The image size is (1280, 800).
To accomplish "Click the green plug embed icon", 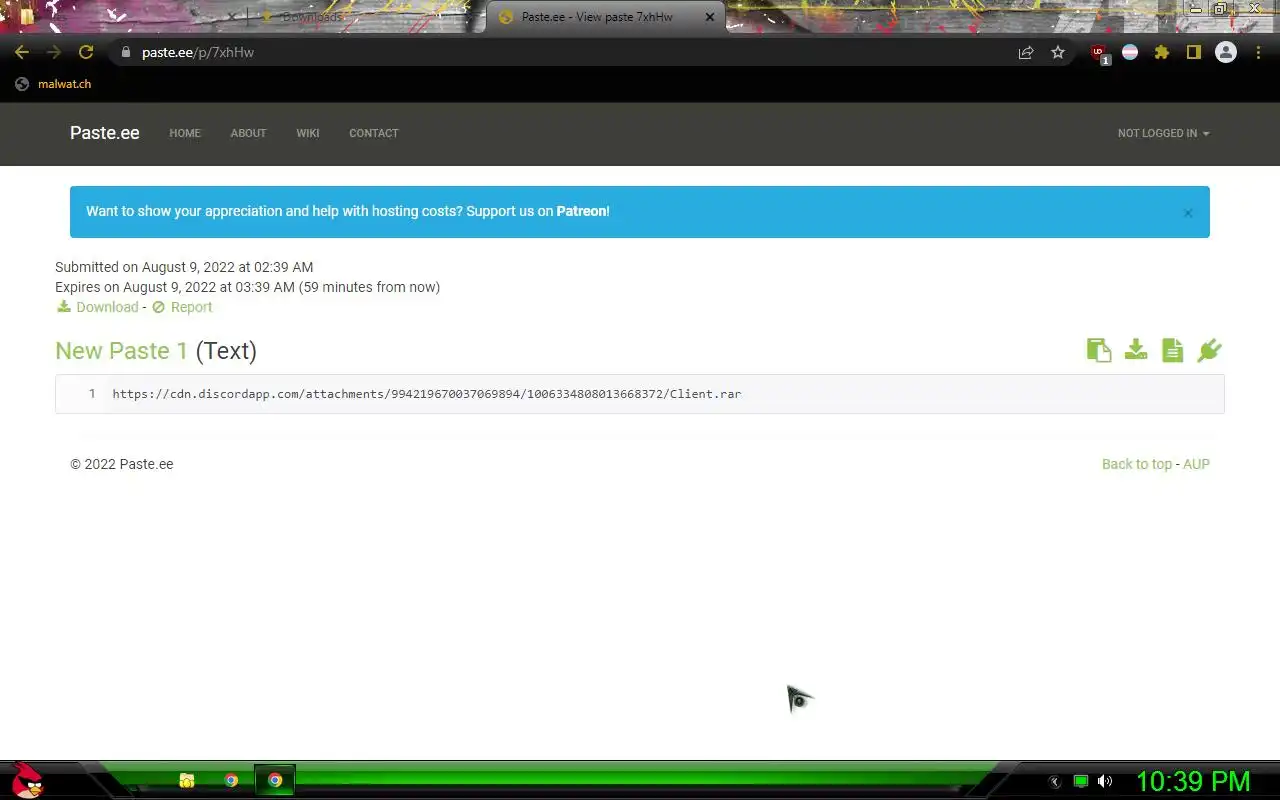I will point(1209,350).
